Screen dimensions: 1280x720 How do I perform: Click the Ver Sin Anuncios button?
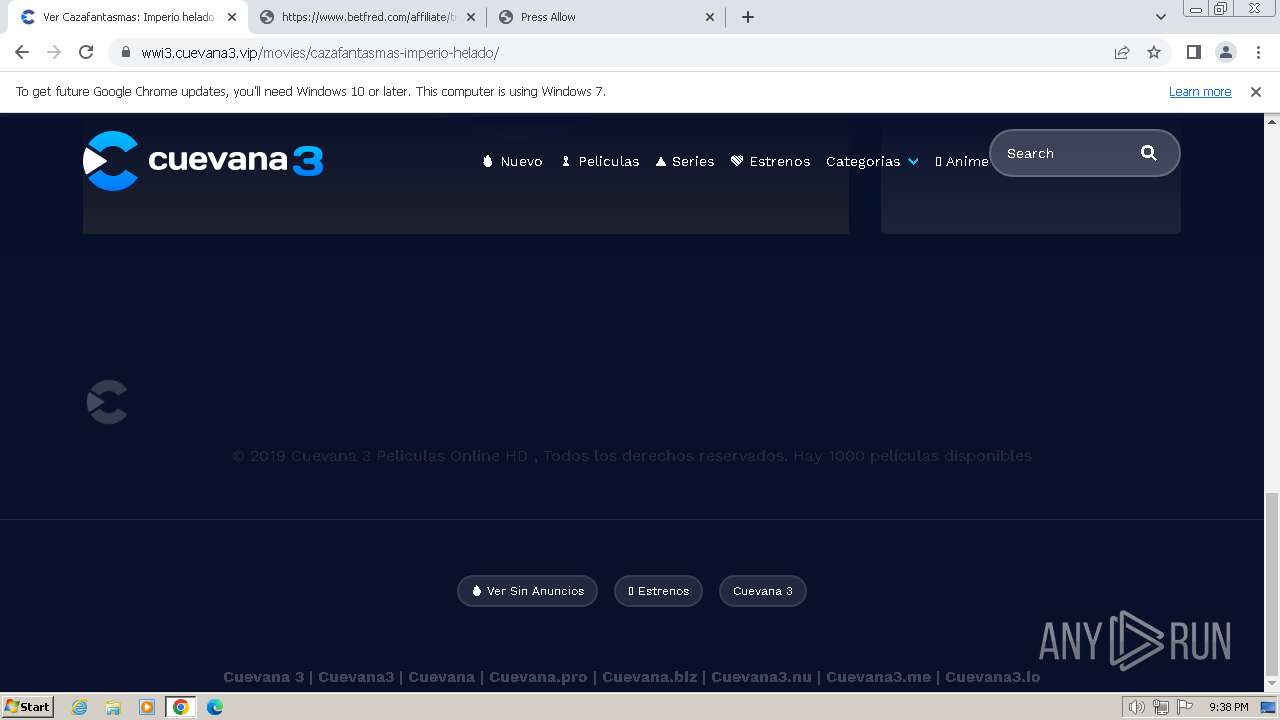[x=528, y=591]
